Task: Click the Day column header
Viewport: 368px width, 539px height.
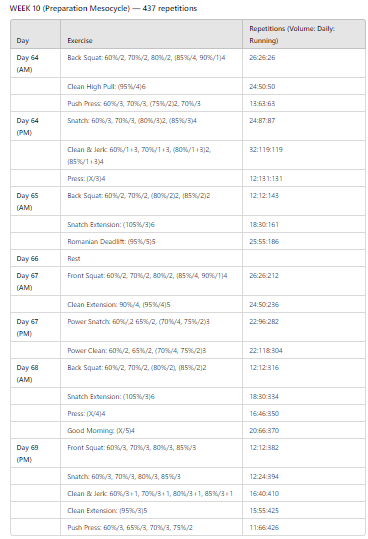Action: tap(35, 34)
